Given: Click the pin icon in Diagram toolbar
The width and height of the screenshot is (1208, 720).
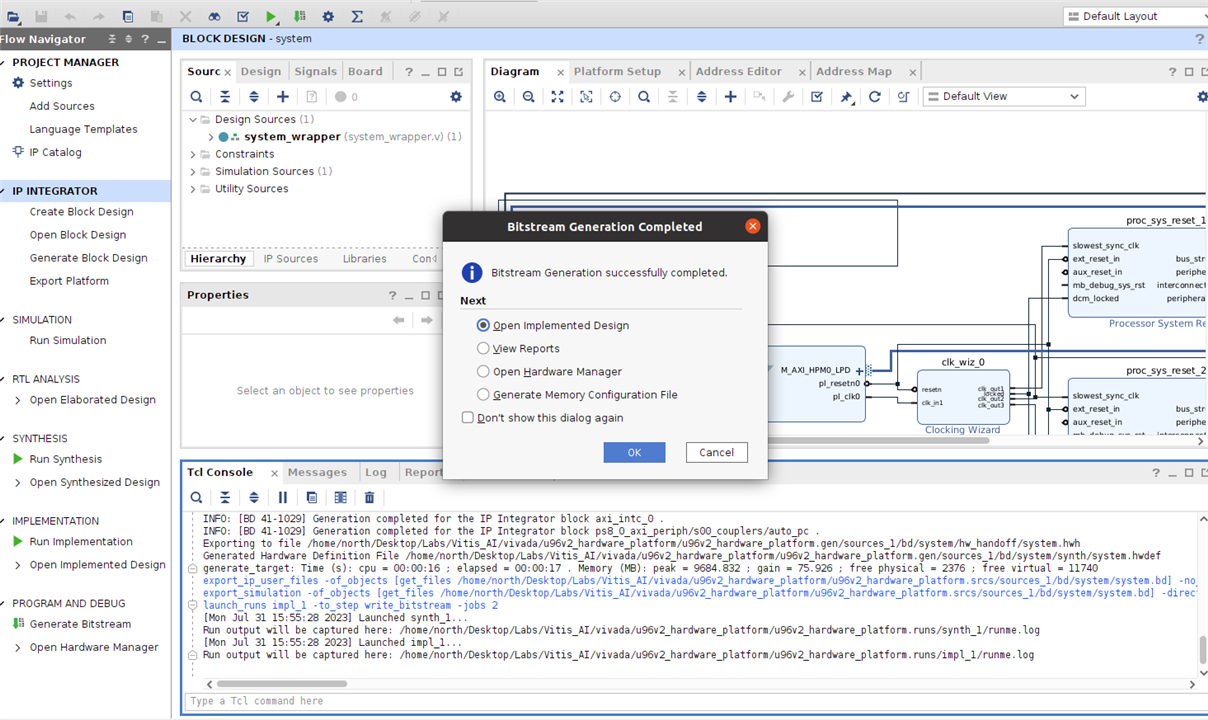Looking at the screenshot, I should click(846, 97).
